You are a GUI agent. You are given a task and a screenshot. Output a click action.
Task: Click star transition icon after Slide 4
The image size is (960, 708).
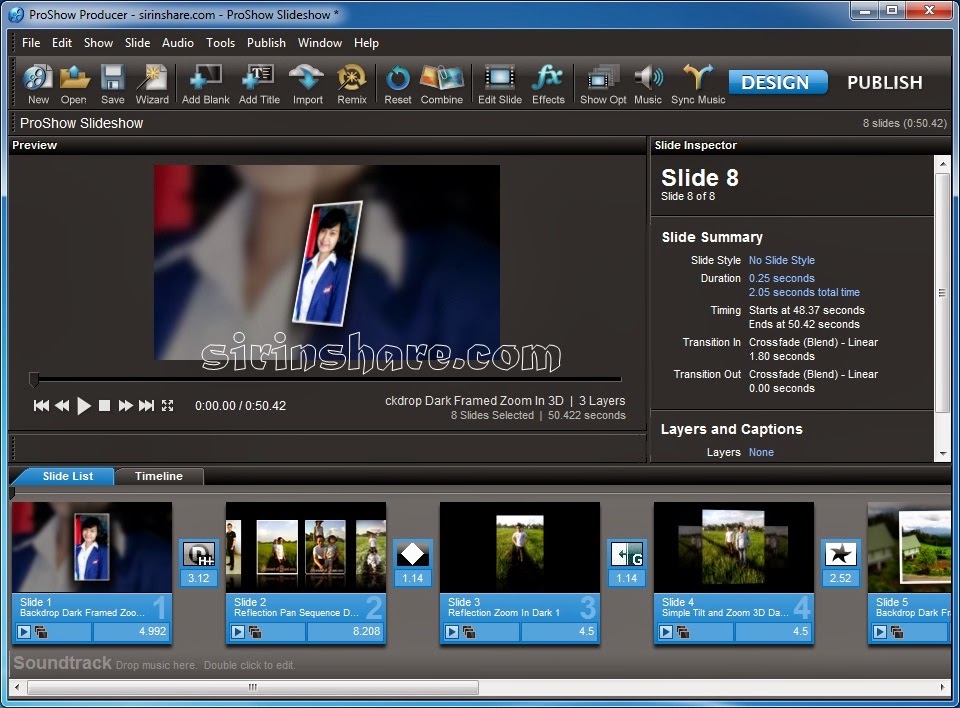point(841,554)
